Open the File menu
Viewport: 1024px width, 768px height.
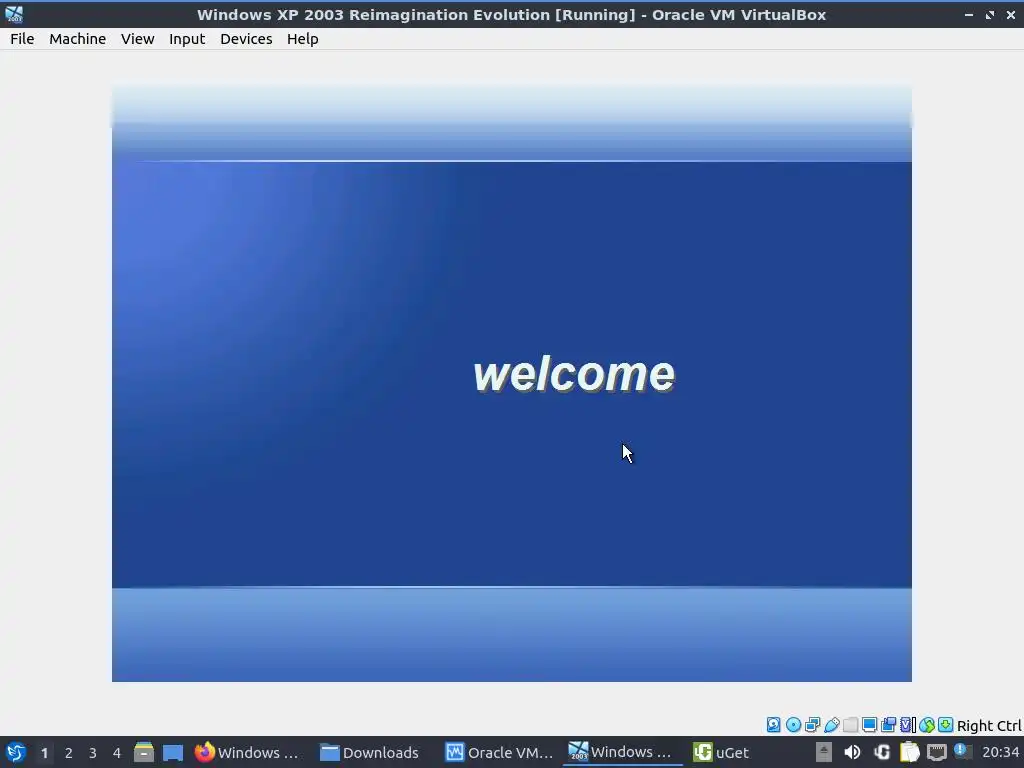22,39
